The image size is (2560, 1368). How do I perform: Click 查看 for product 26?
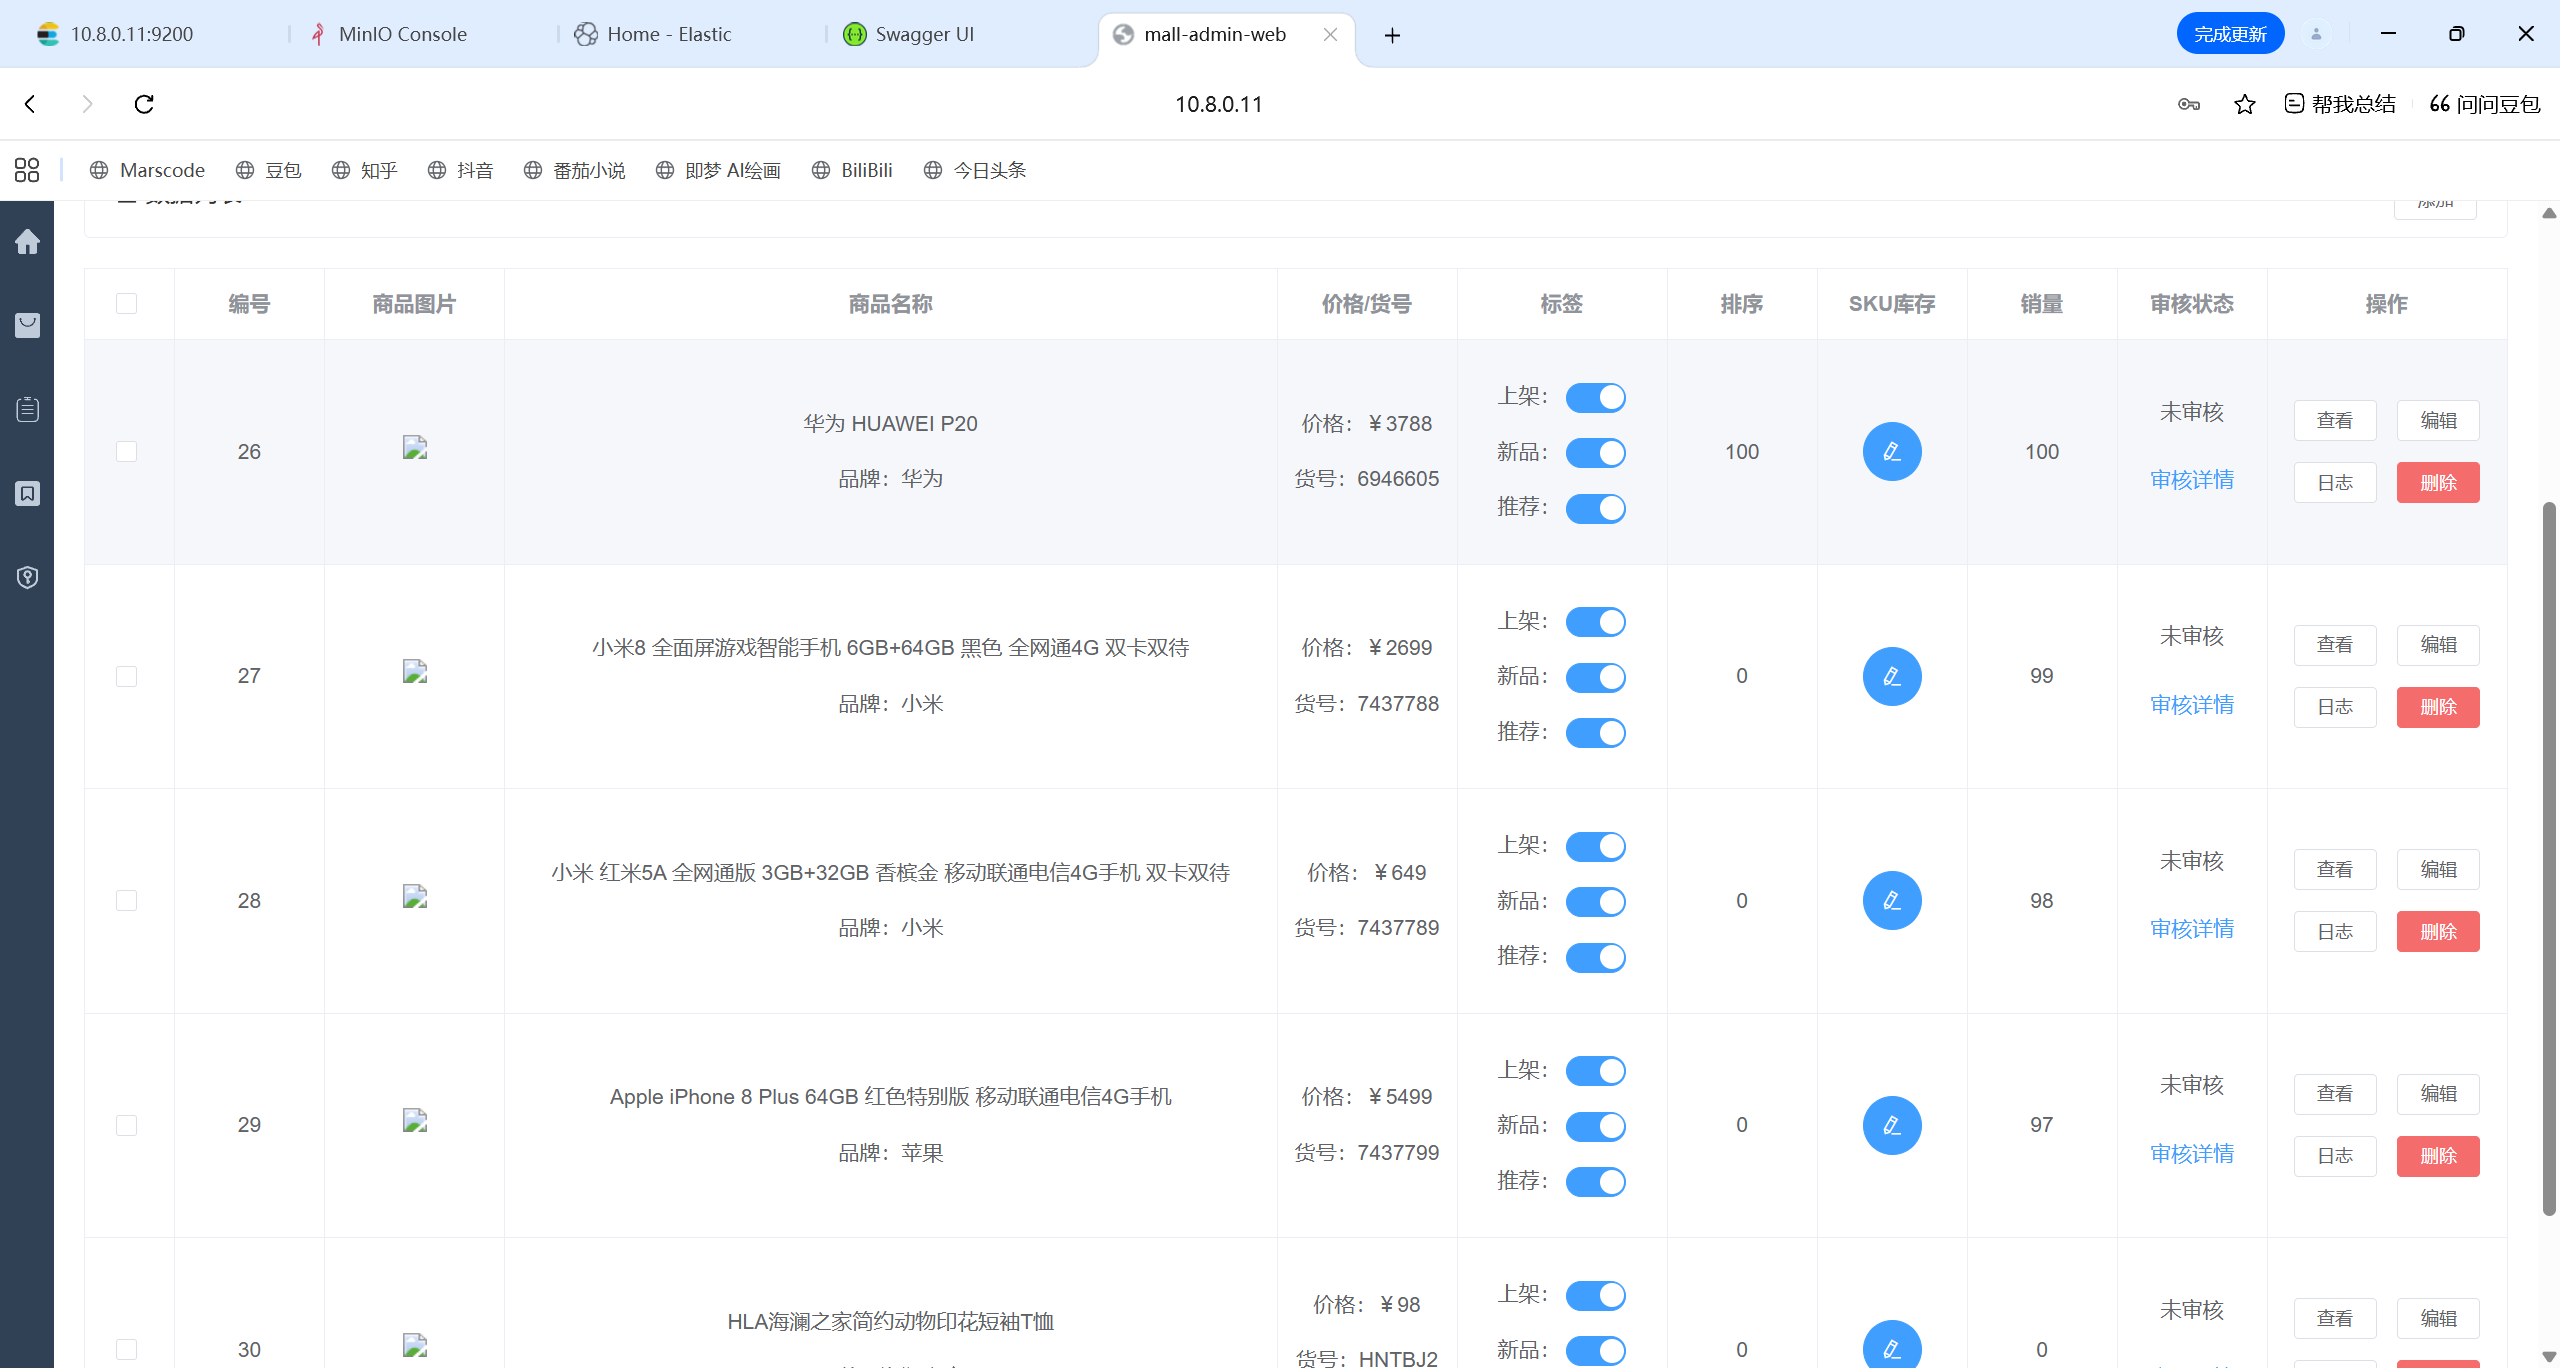(2335, 421)
